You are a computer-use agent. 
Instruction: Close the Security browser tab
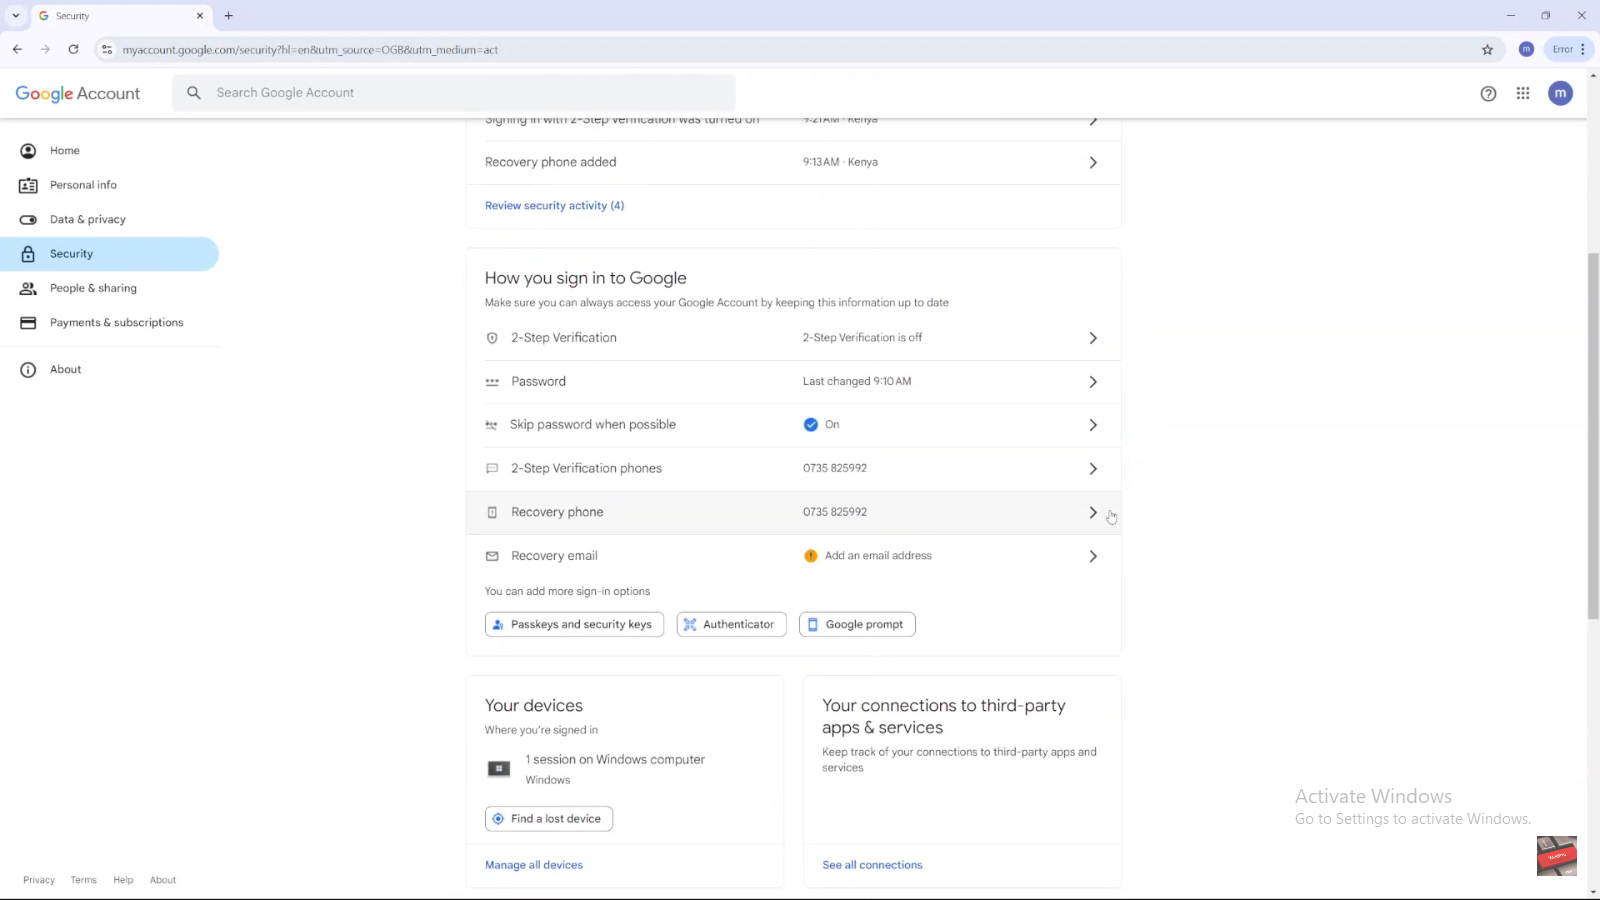(x=199, y=16)
